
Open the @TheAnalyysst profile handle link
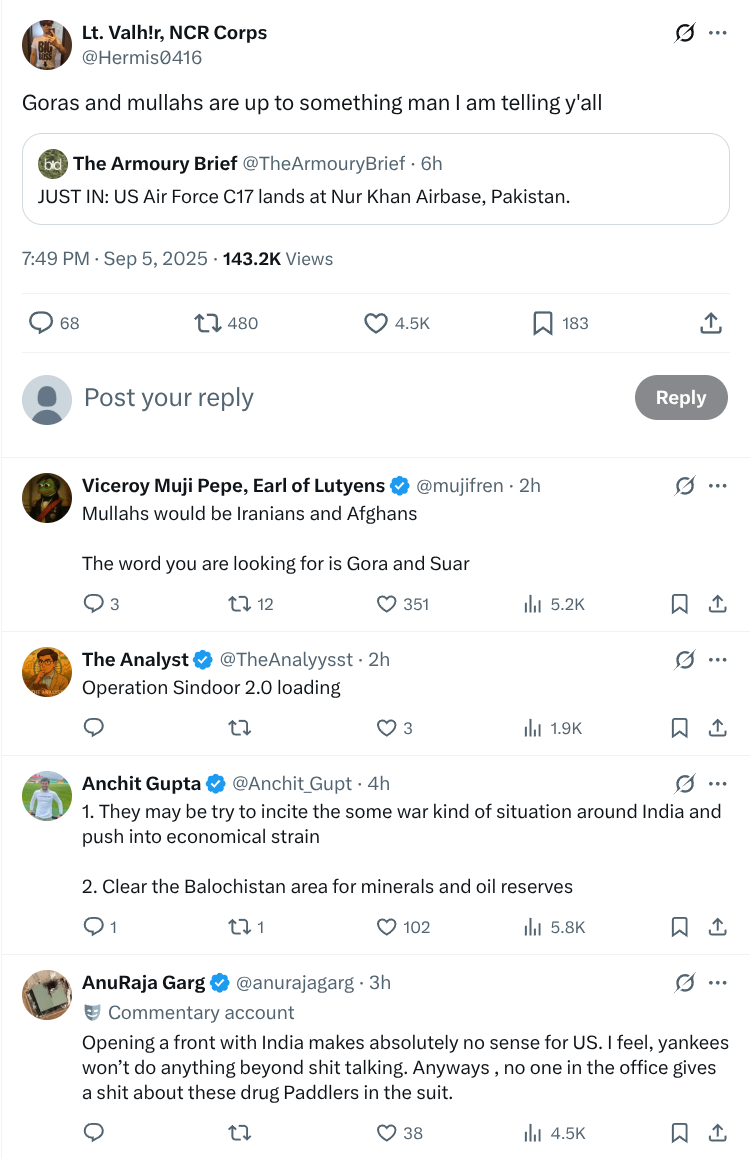(286, 660)
